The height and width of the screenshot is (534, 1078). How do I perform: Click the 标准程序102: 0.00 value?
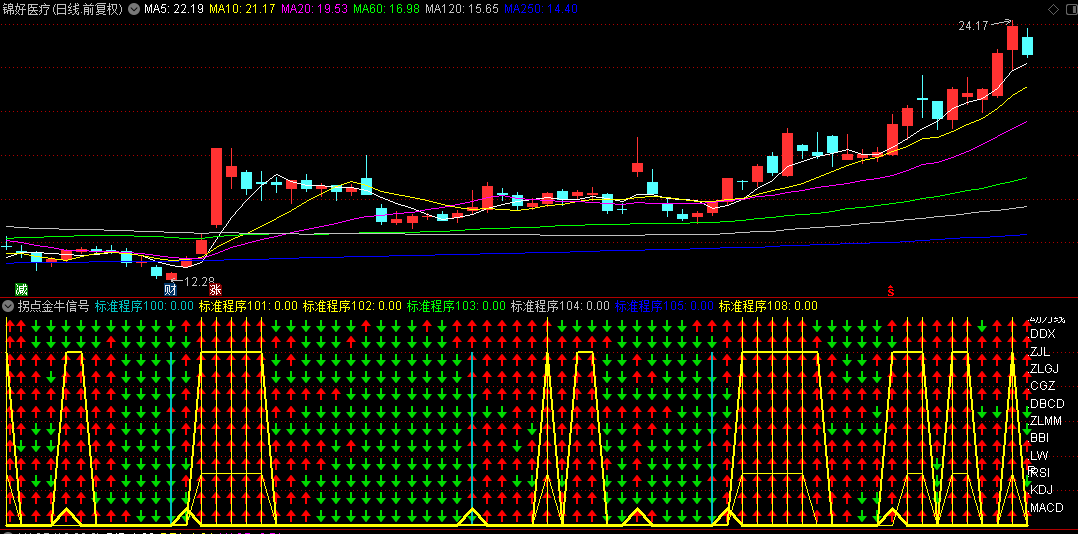tap(352, 306)
